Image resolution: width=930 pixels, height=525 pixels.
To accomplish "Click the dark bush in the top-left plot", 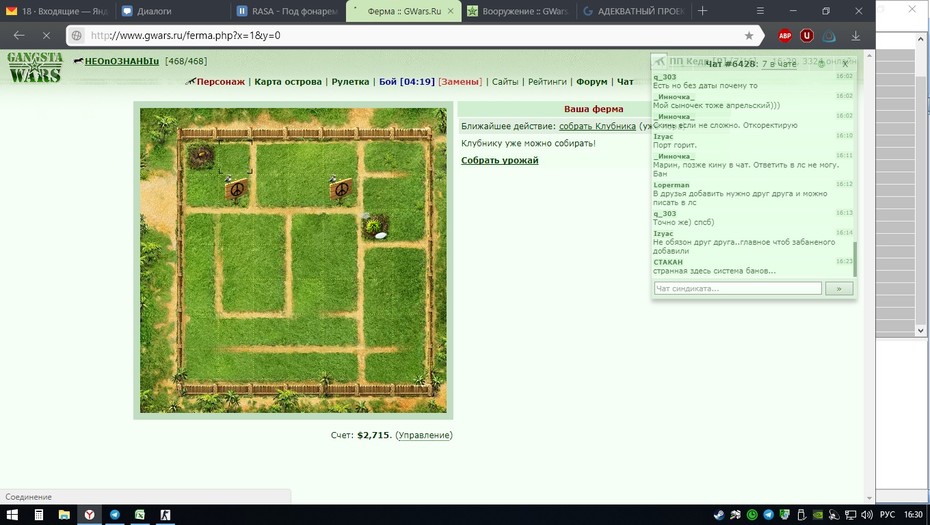I will click(x=201, y=157).
